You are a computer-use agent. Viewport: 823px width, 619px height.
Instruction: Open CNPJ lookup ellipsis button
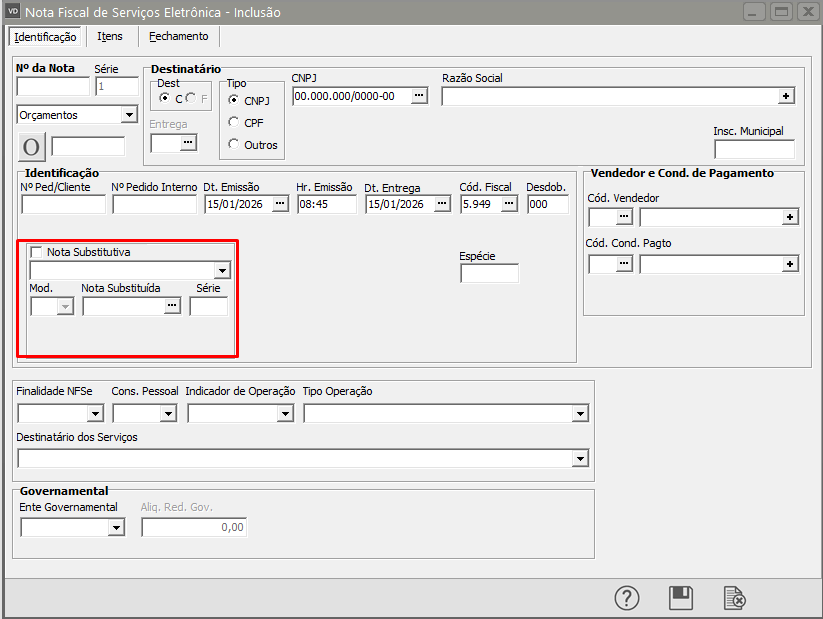(420, 96)
